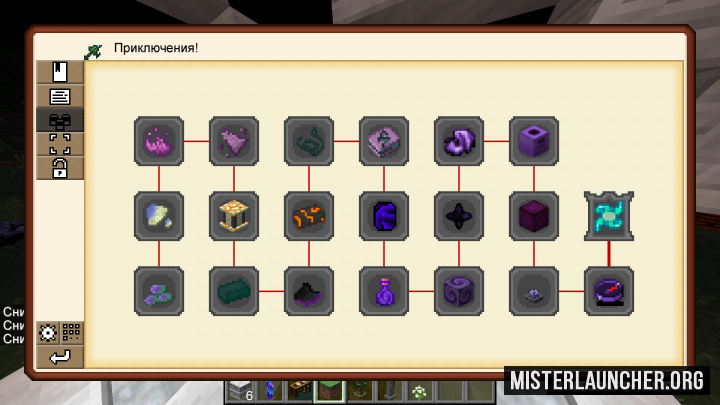Select grass block hotbar slot
Viewport: 720px width, 405px height.
(329, 392)
